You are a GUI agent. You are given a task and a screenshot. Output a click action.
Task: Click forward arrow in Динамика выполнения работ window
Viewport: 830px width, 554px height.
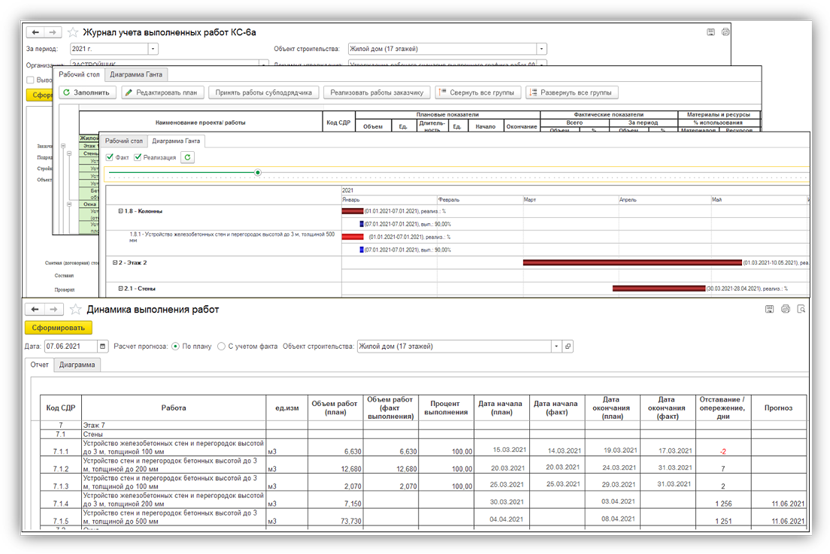pos(55,310)
